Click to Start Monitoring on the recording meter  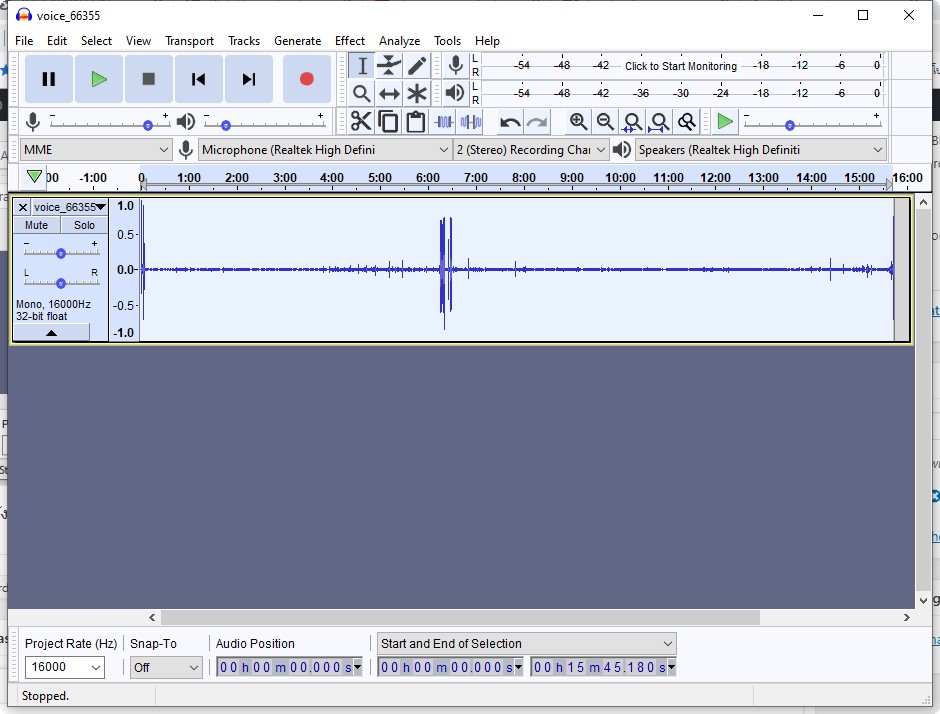tap(680, 66)
